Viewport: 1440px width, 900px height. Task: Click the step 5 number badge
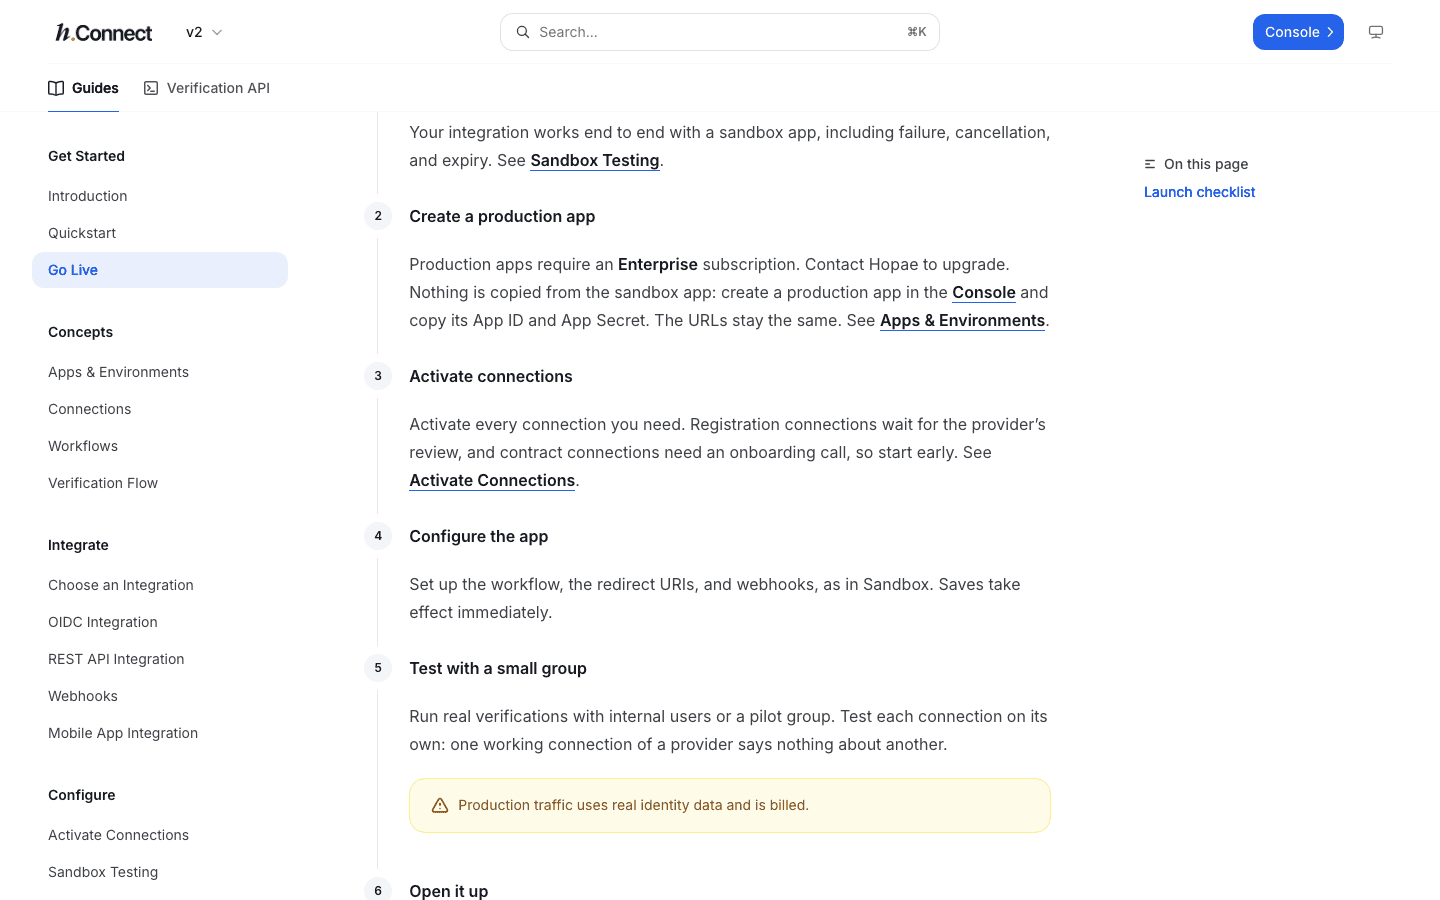pos(378,668)
